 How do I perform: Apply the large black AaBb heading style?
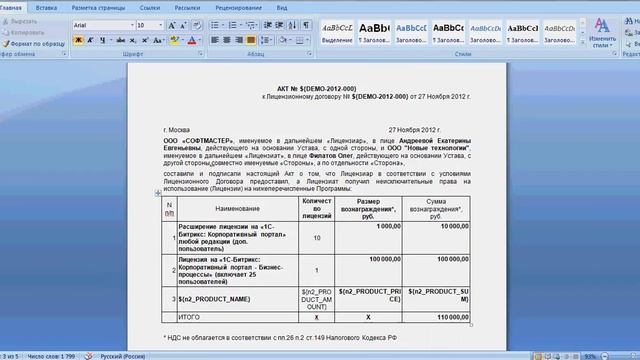374,33
